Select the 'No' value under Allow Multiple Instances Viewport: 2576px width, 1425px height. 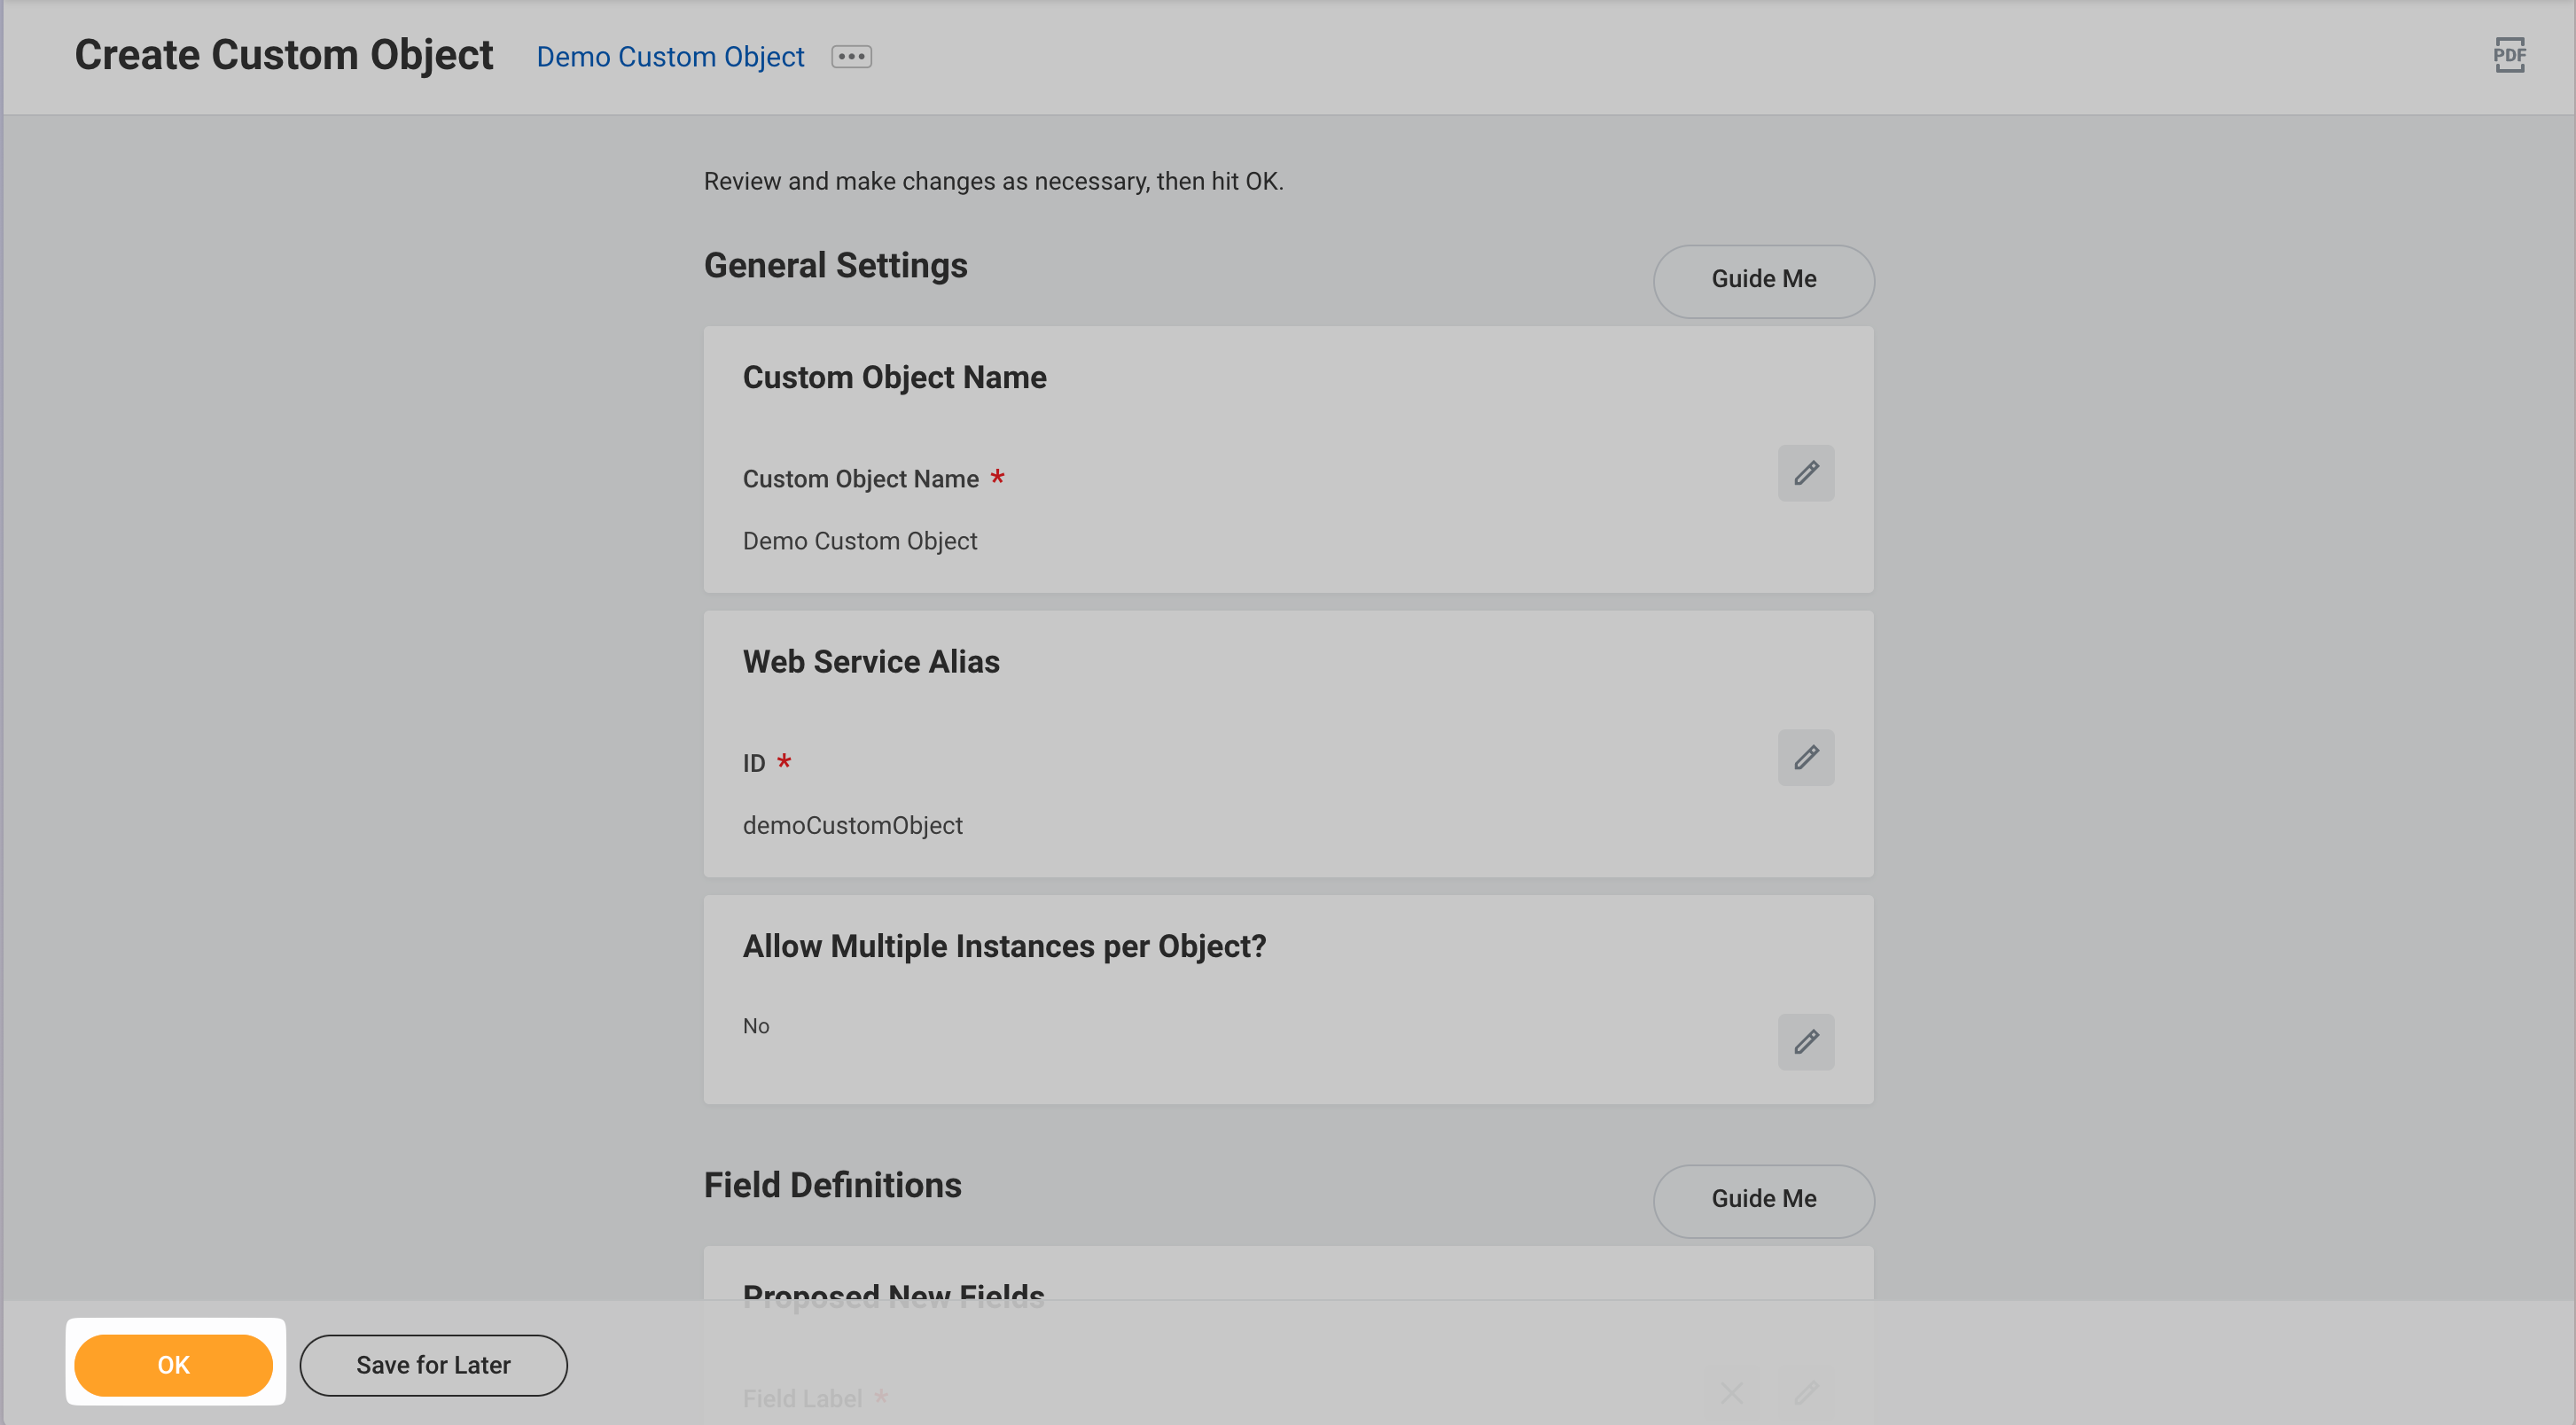[756, 1025]
